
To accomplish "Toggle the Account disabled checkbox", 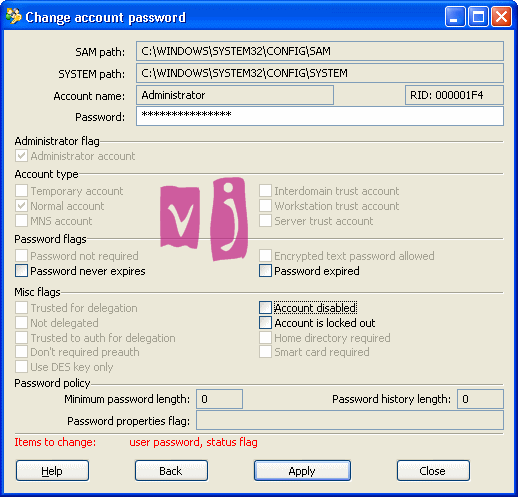I will click(265, 308).
